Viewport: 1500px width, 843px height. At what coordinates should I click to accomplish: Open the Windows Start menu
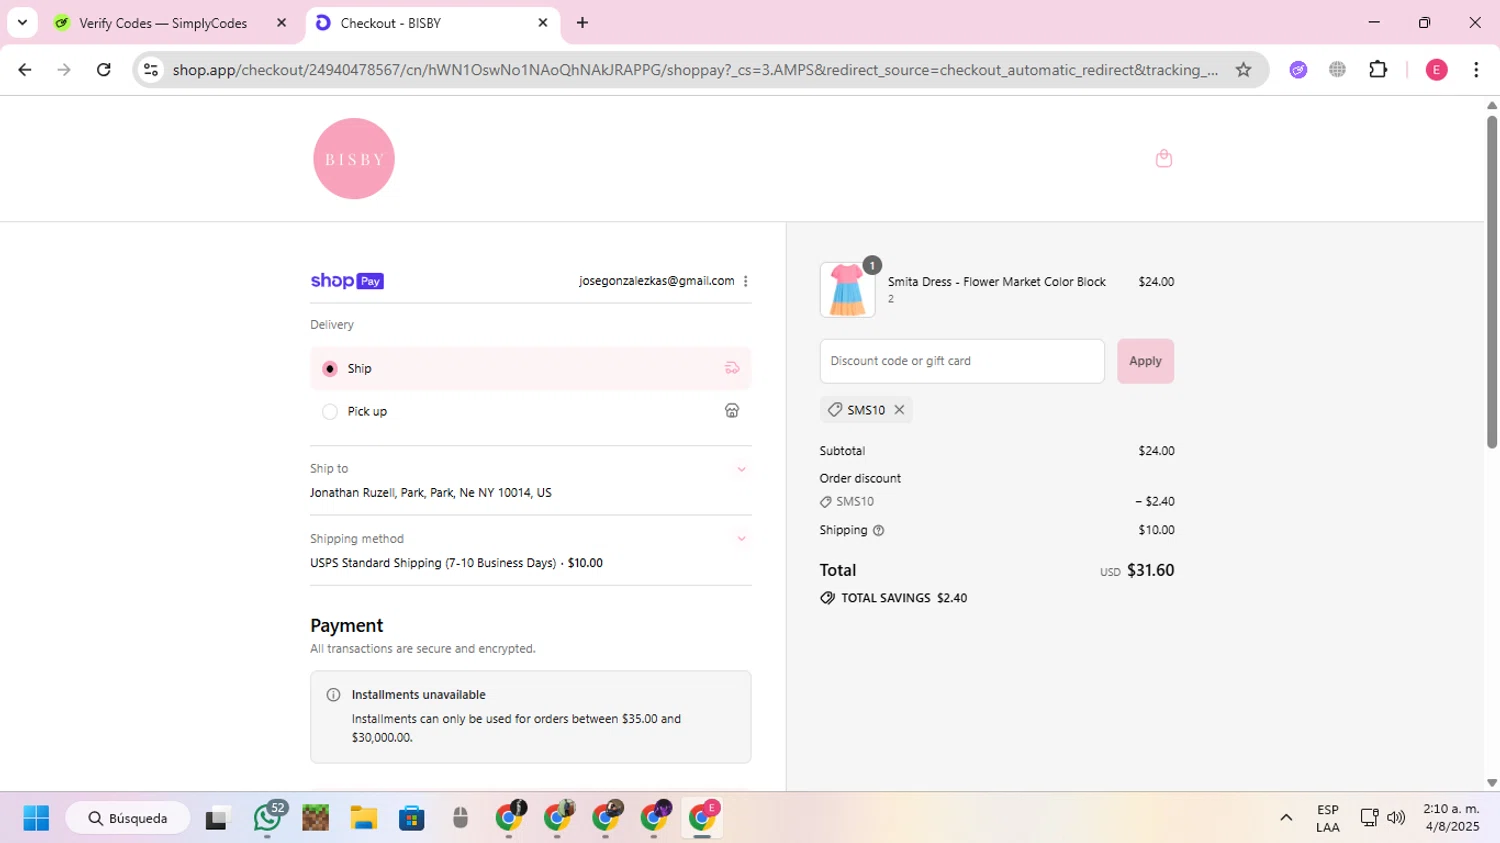coord(36,818)
